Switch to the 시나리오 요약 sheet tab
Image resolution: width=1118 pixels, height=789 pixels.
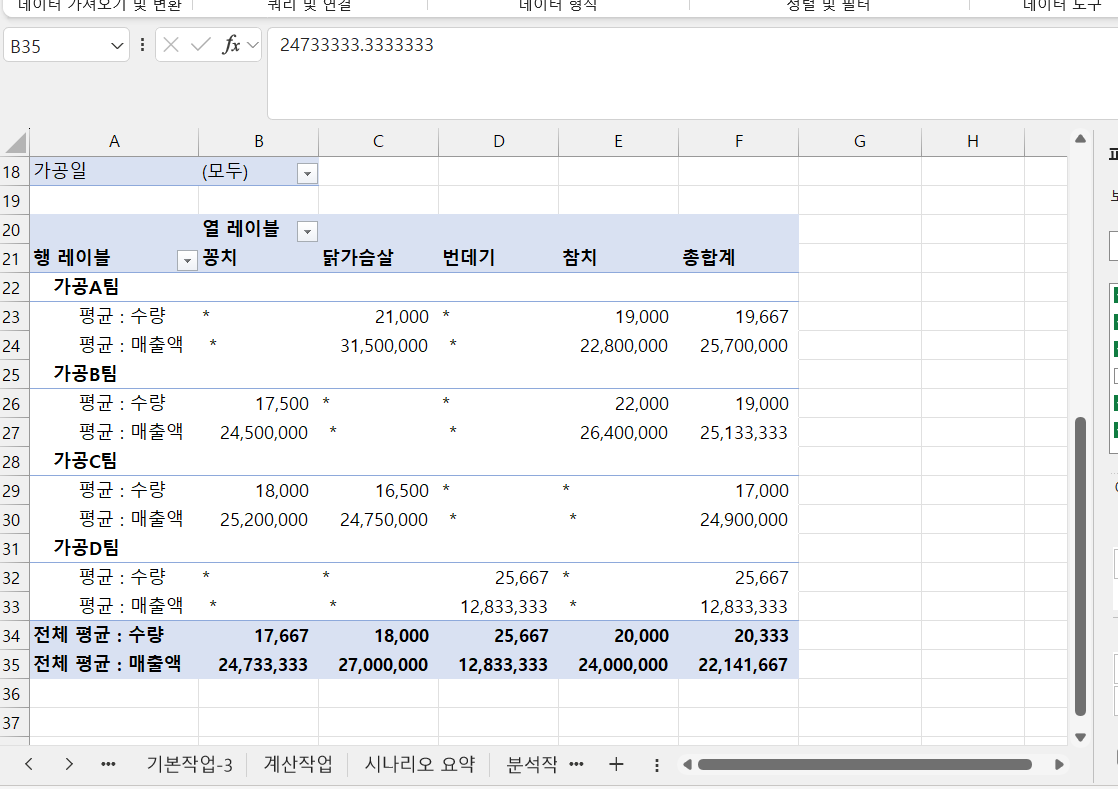419,764
